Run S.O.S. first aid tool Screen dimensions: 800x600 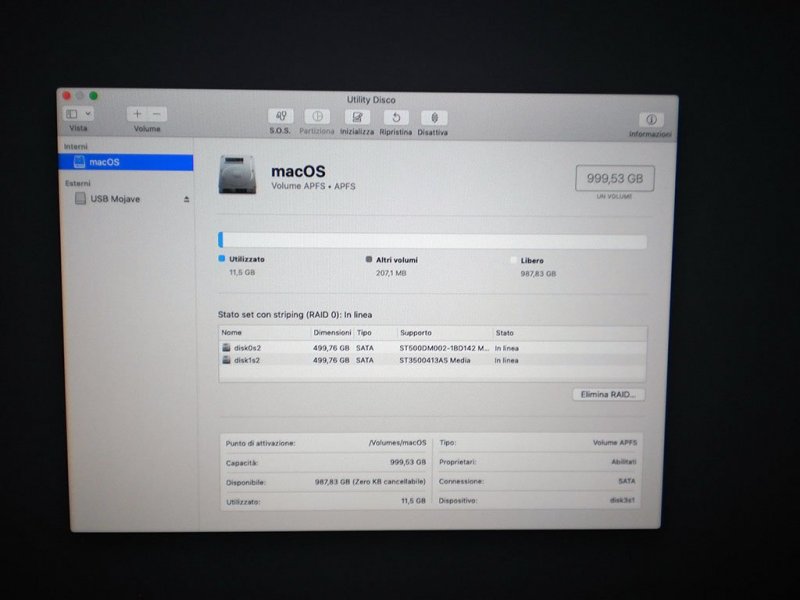tap(281, 116)
